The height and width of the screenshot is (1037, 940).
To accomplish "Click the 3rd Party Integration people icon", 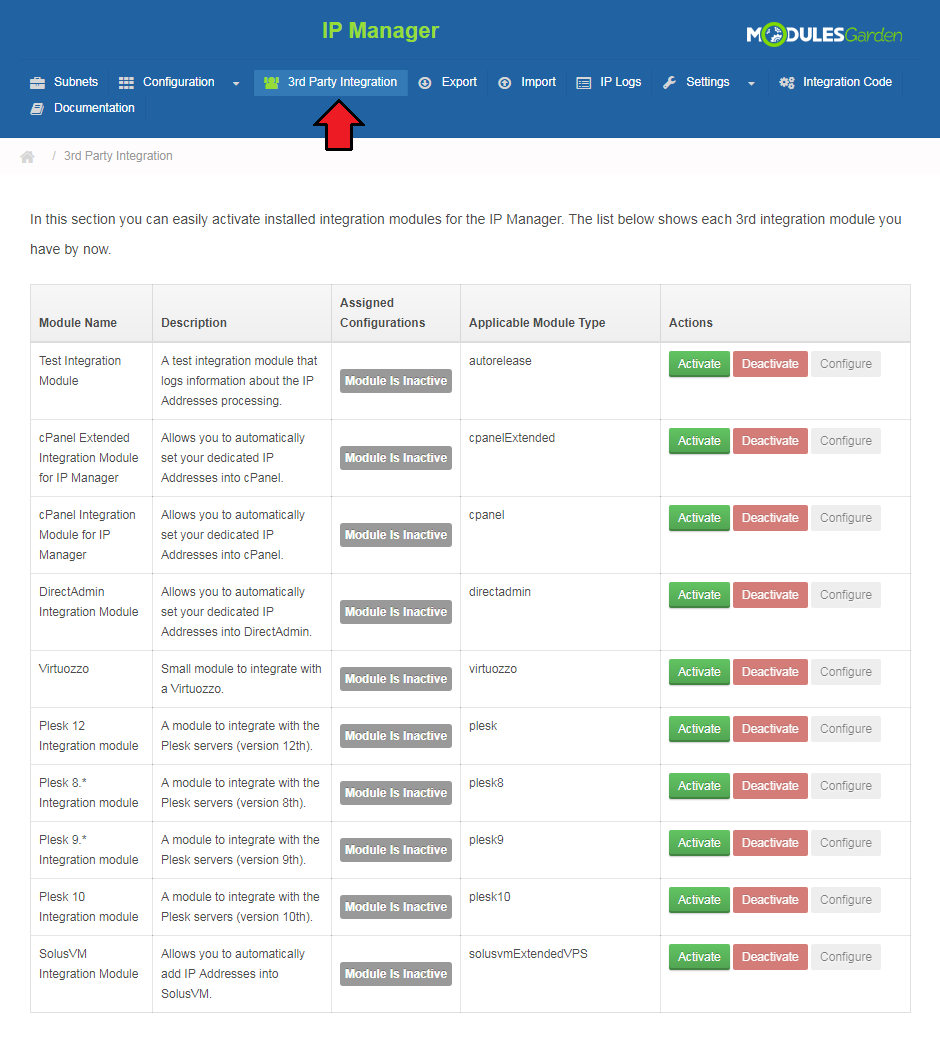I will 271,83.
